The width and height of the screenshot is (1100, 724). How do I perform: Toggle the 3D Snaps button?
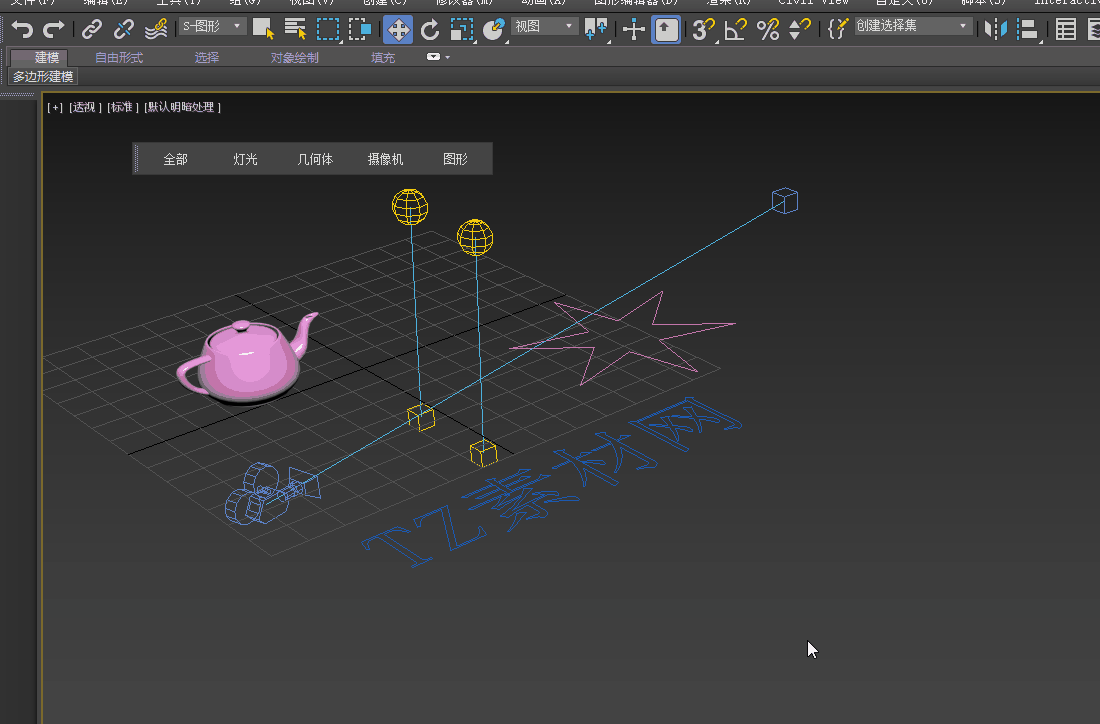[x=703, y=29]
